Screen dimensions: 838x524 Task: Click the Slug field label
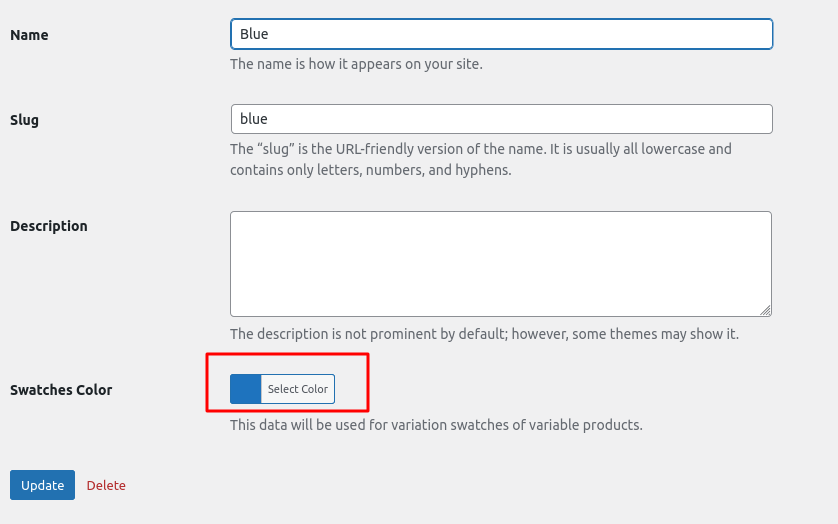coord(24,120)
